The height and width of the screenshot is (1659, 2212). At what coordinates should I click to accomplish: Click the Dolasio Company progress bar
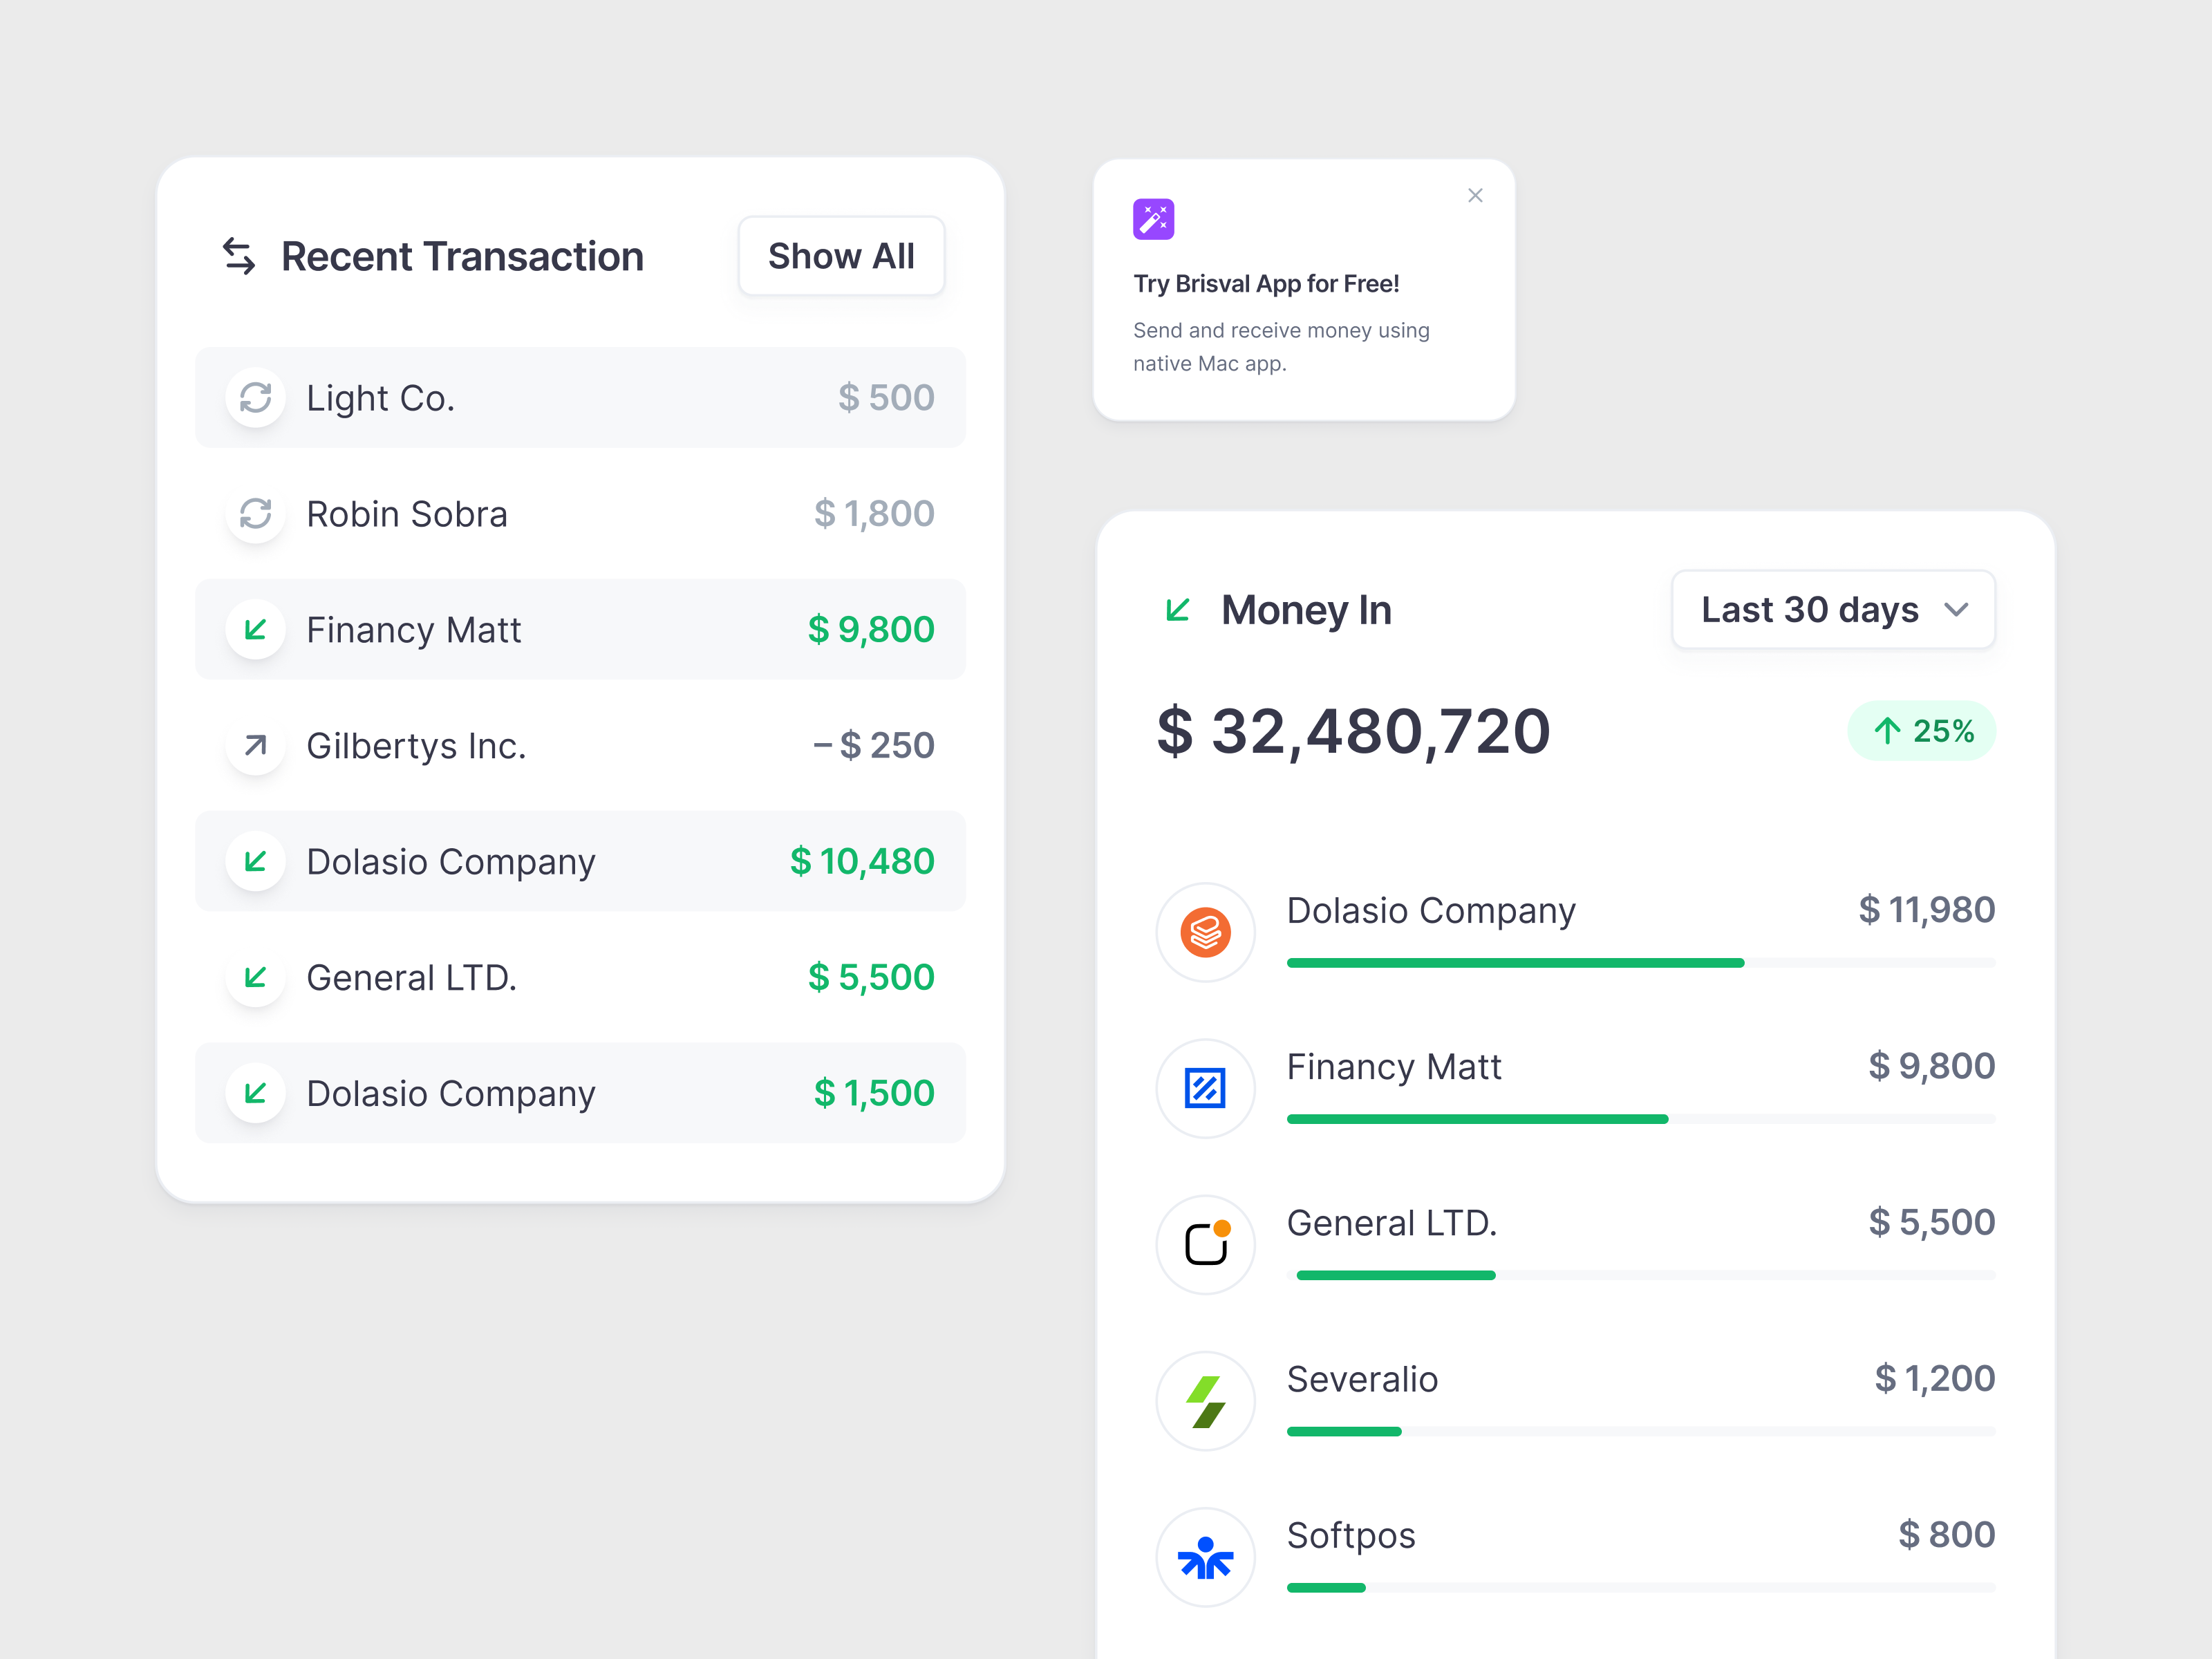click(1640, 963)
